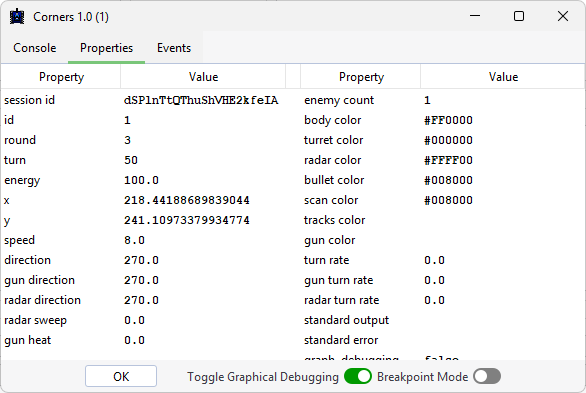Click the turn rate label
Viewport: 586px width, 393px height.
326,260
